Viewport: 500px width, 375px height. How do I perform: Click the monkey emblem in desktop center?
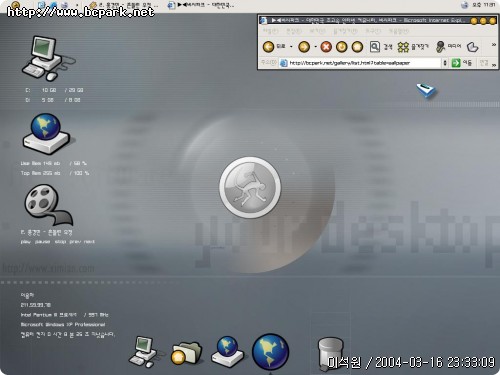point(250,187)
